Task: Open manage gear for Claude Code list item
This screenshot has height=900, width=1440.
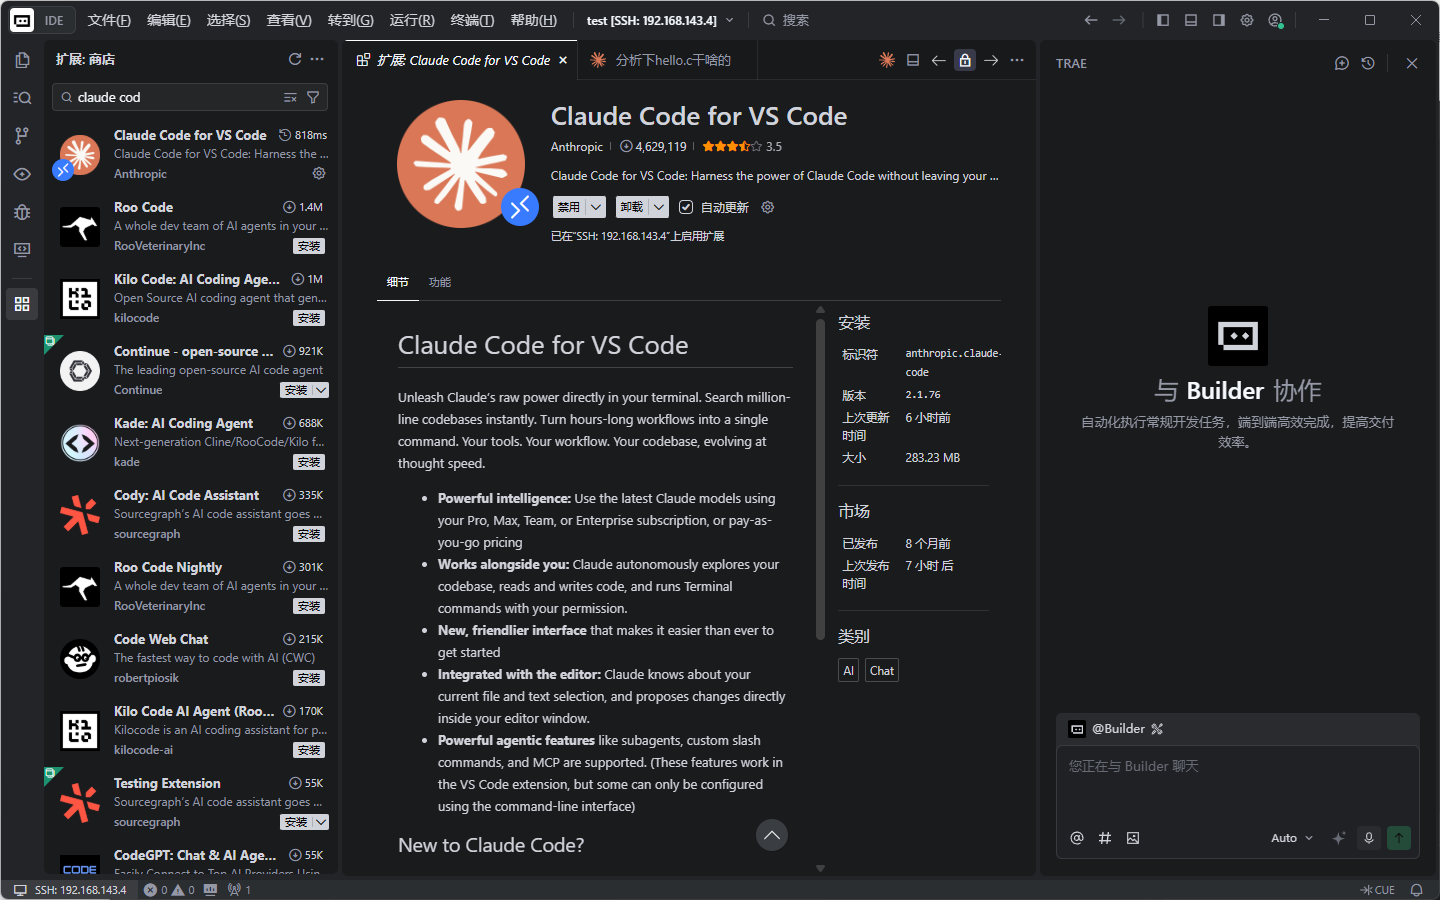Action: [x=319, y=173]
